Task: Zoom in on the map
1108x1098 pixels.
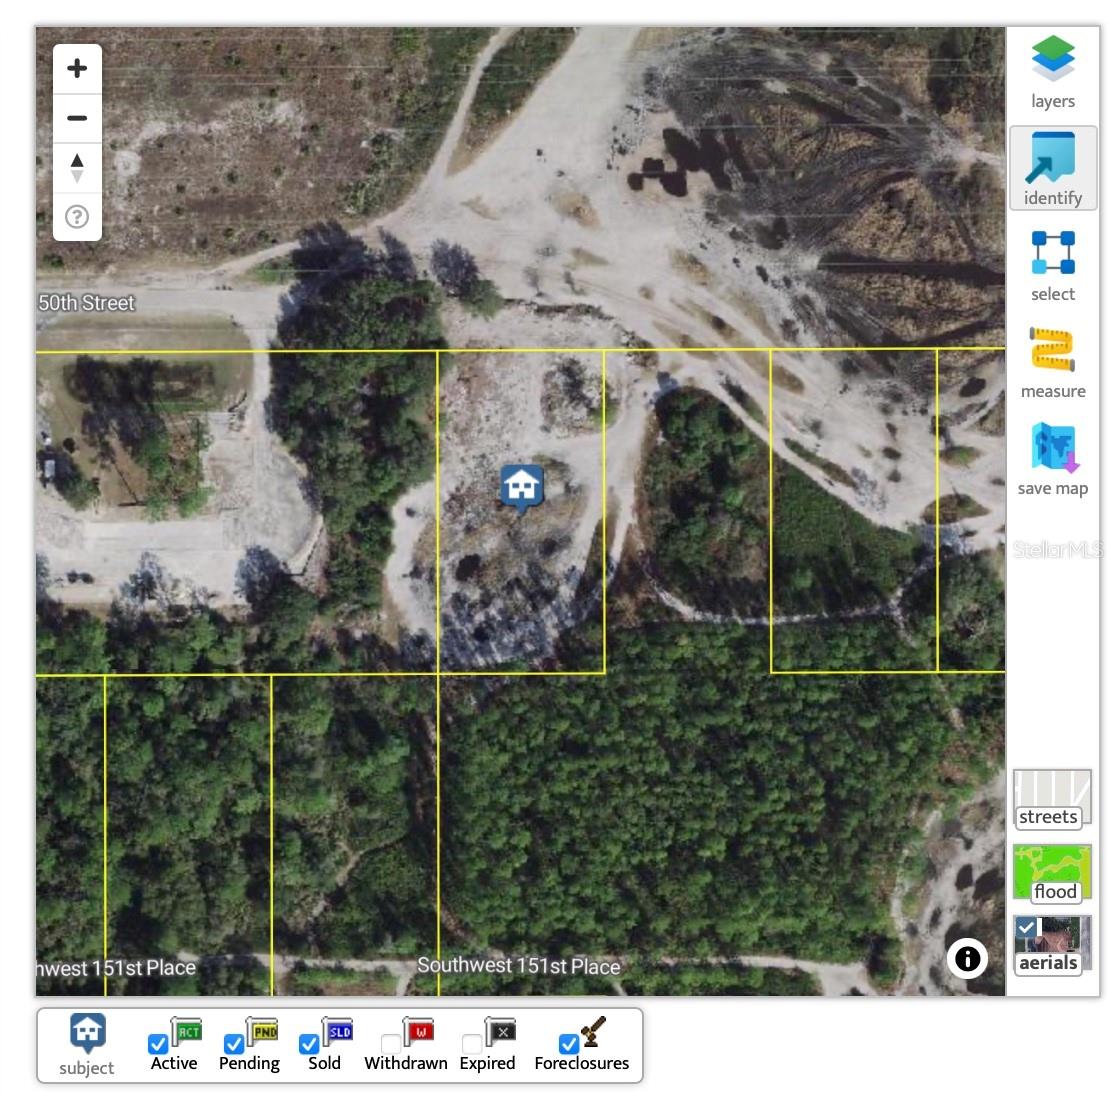Action: click(x=77, y=67)
